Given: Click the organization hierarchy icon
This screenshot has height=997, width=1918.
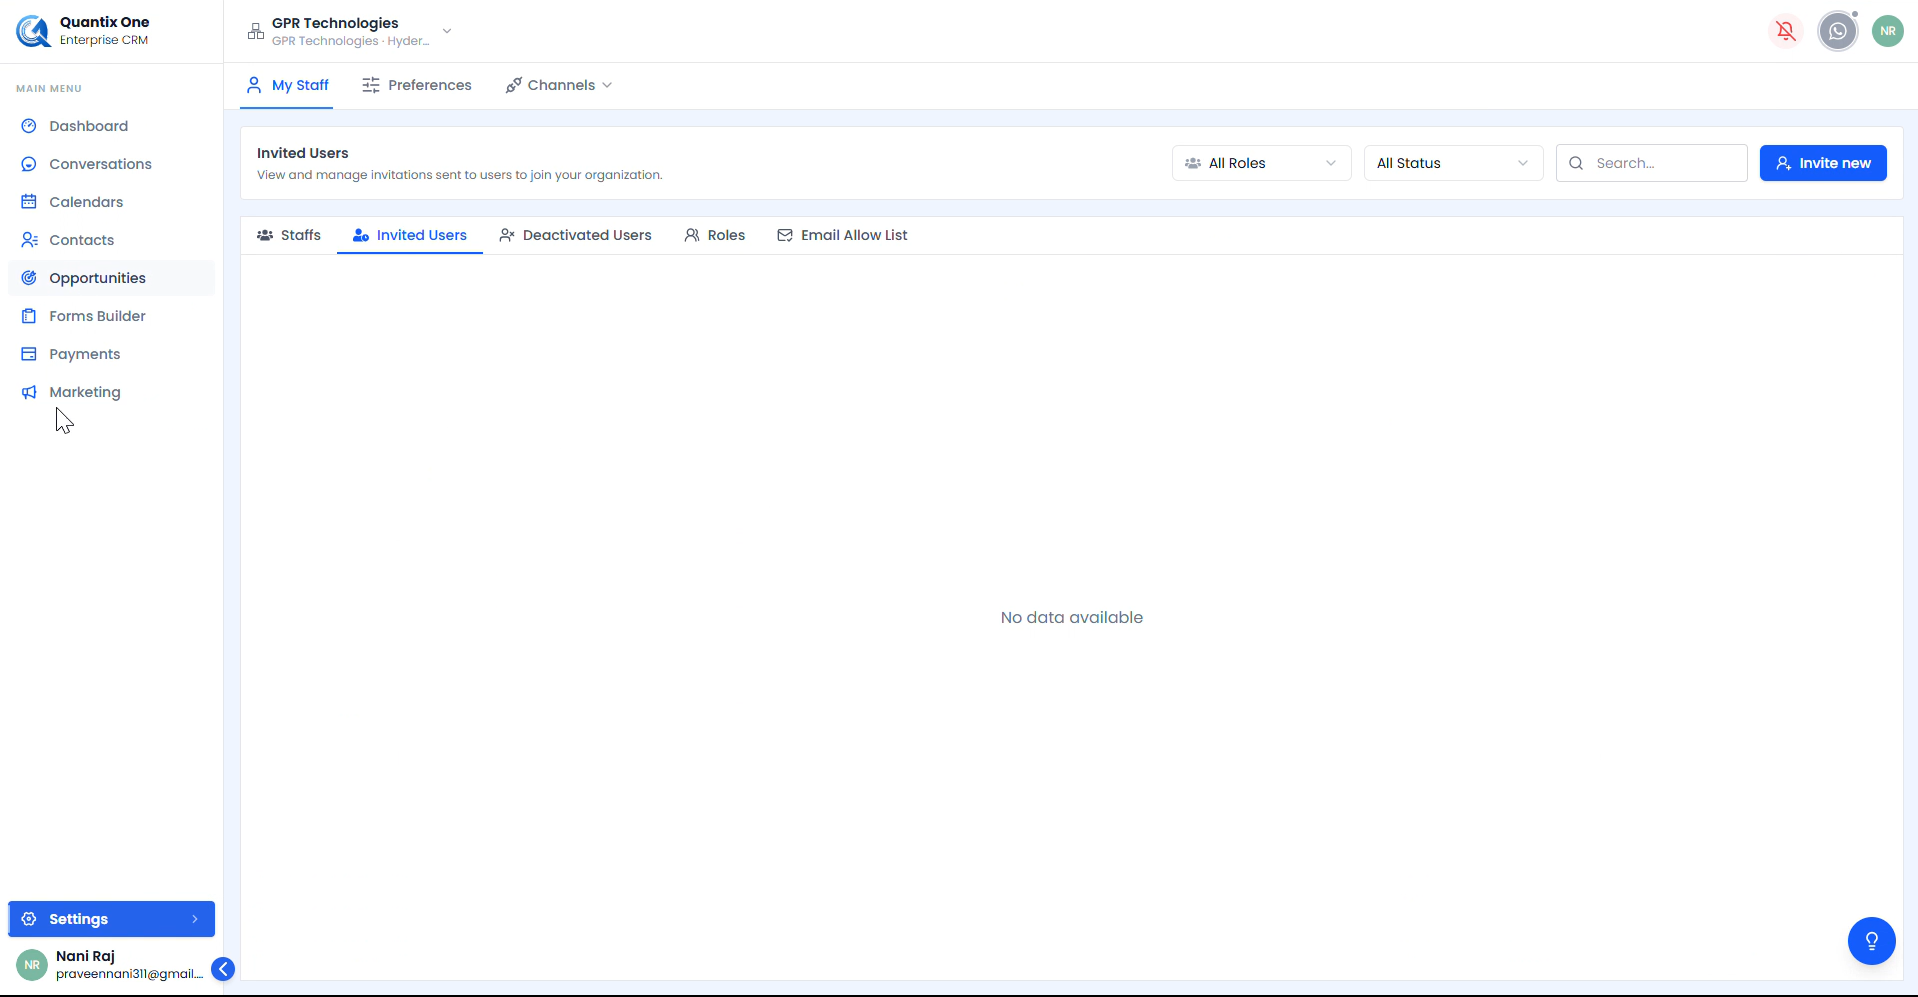Looking at the screenshot, I should (x=256, y=31).
